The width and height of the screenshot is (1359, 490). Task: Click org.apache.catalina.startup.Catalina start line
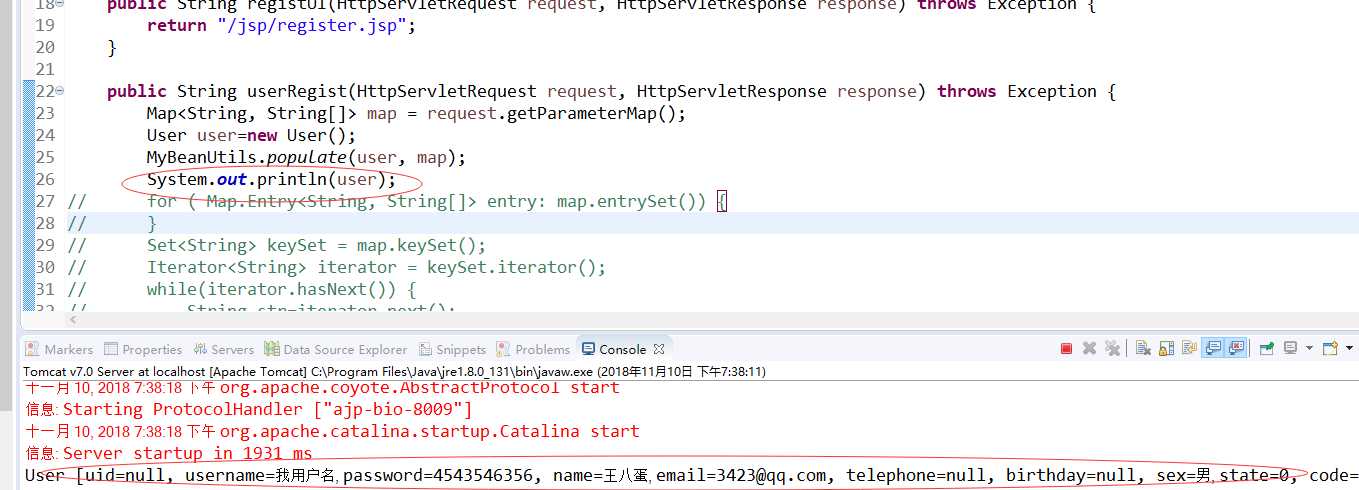tap(429, 431)
